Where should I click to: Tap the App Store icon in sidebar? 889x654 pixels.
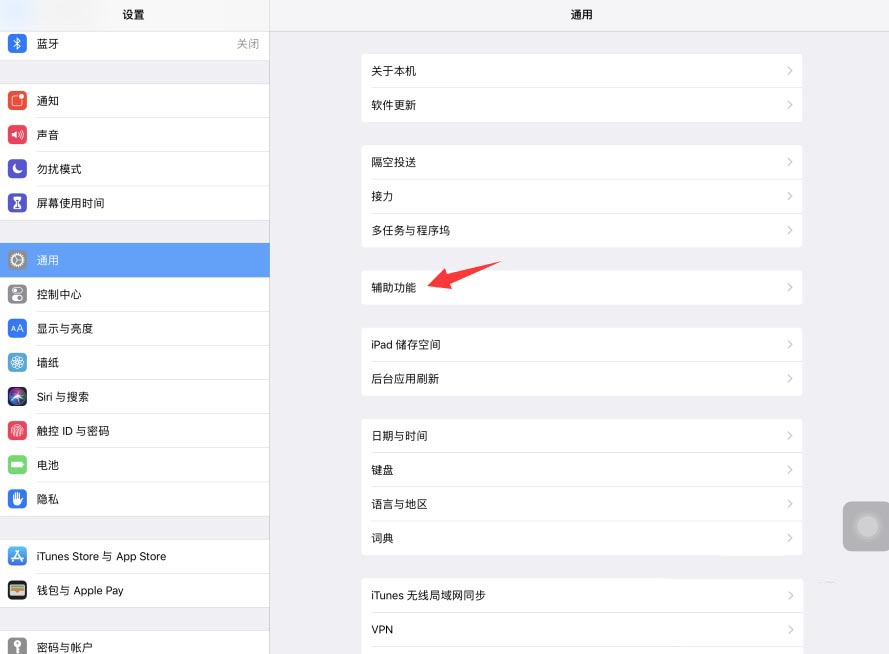[x=17, y=556]
